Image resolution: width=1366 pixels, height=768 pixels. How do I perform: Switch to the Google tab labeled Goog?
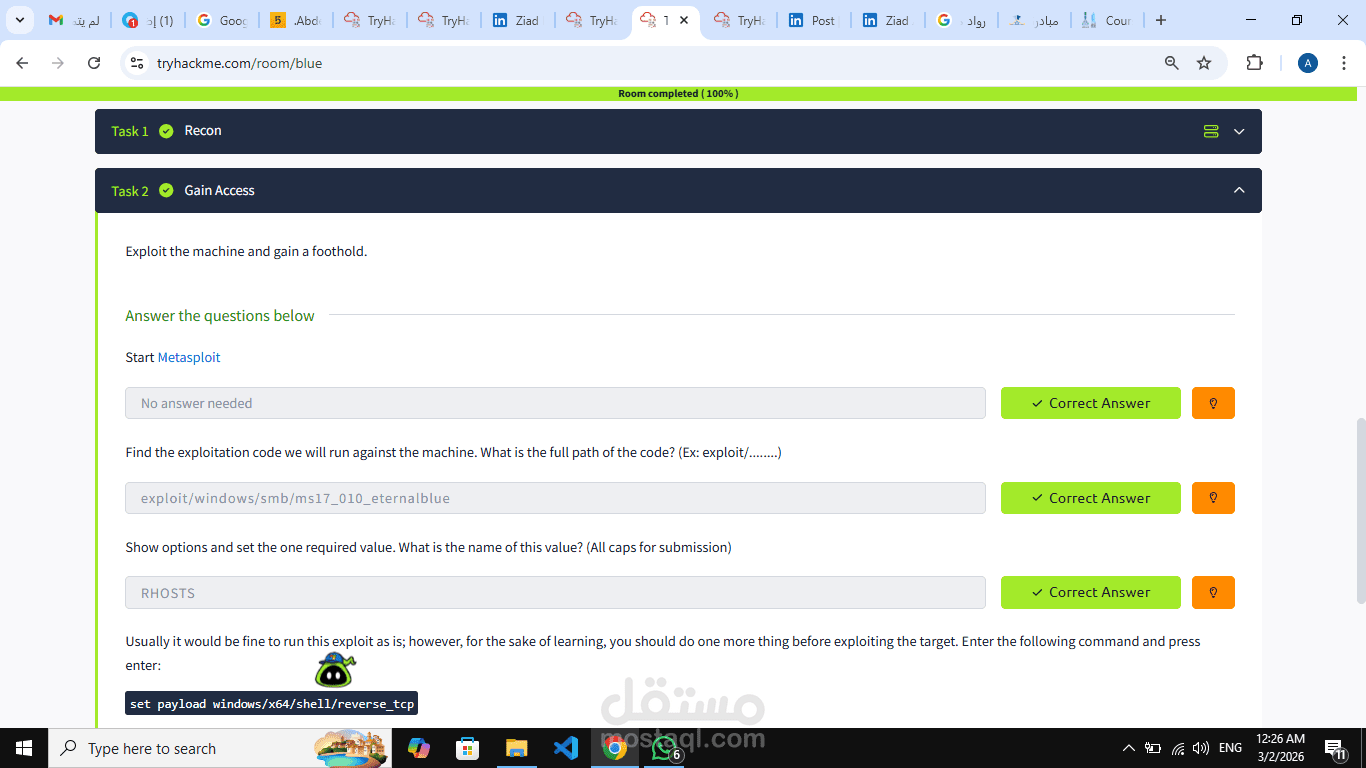click(222, 20)
